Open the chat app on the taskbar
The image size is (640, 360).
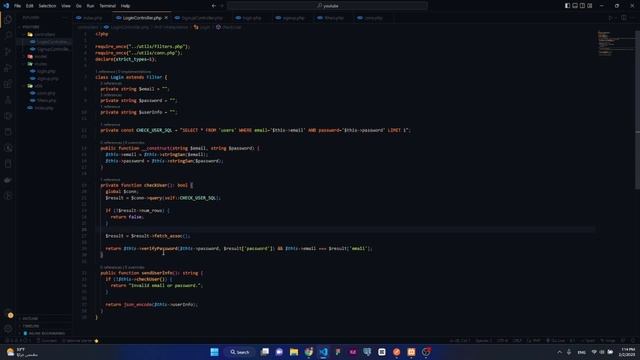279,352
